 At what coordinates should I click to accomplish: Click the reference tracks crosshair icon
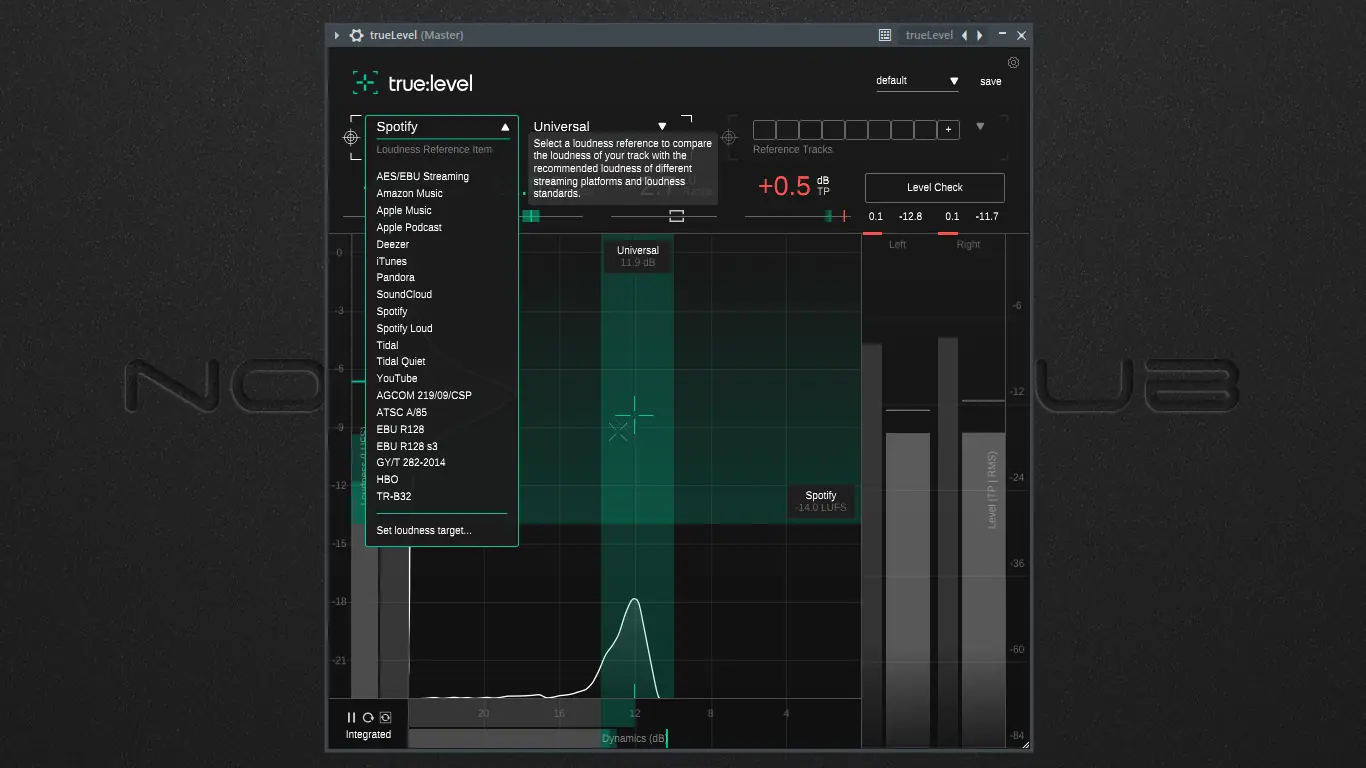(x=730, y=138)
